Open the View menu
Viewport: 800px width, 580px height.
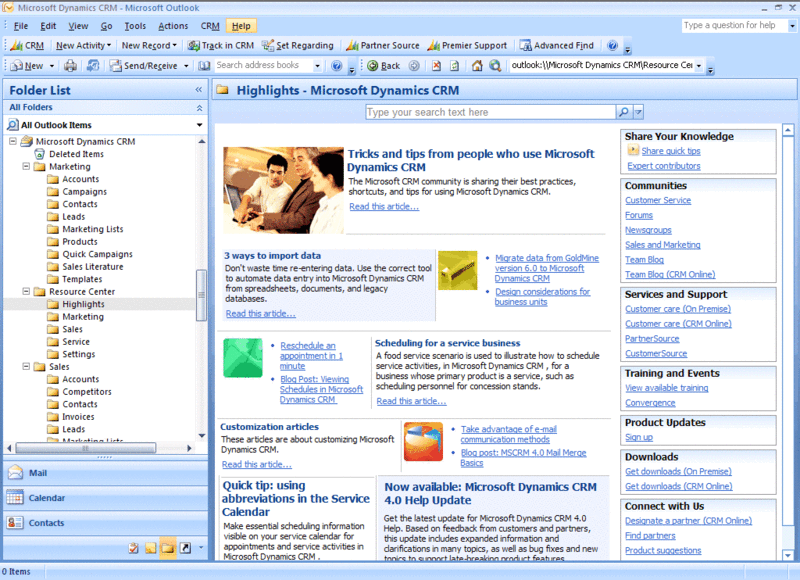pyautogui.click(x=78, y=26)
